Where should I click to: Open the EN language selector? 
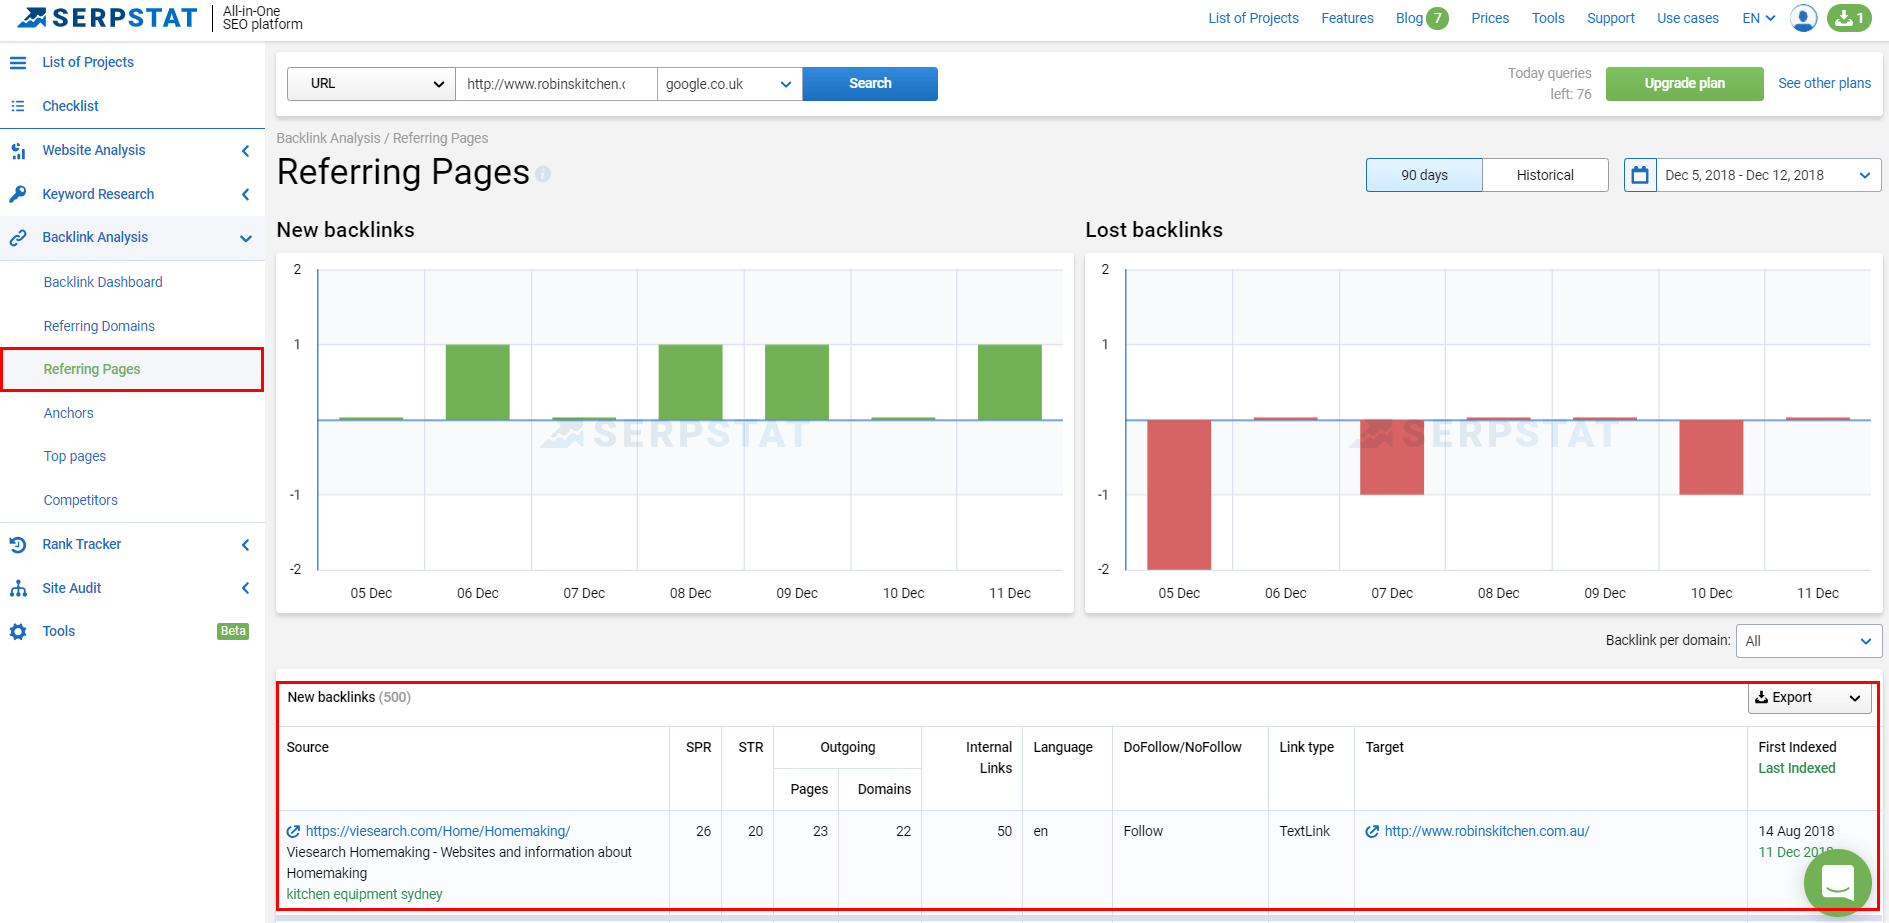[1758, 18]
